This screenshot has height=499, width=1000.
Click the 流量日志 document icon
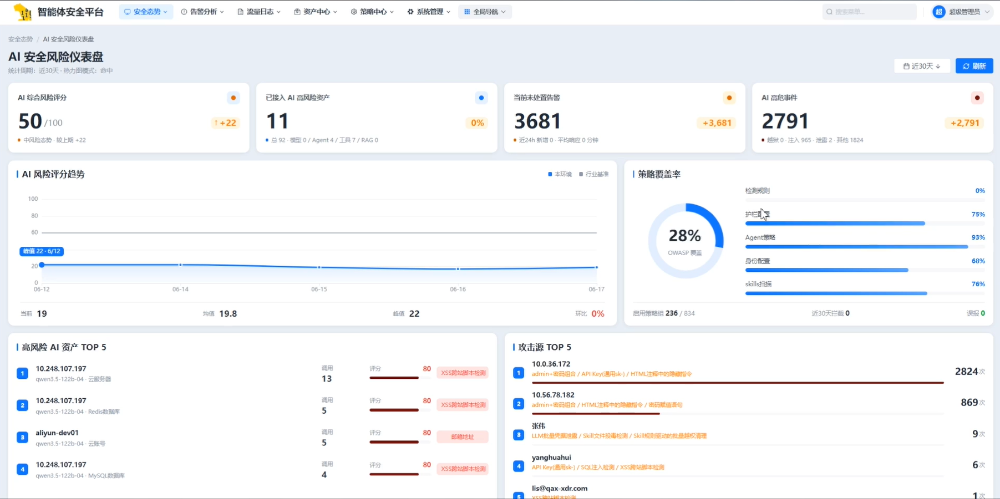240,12
